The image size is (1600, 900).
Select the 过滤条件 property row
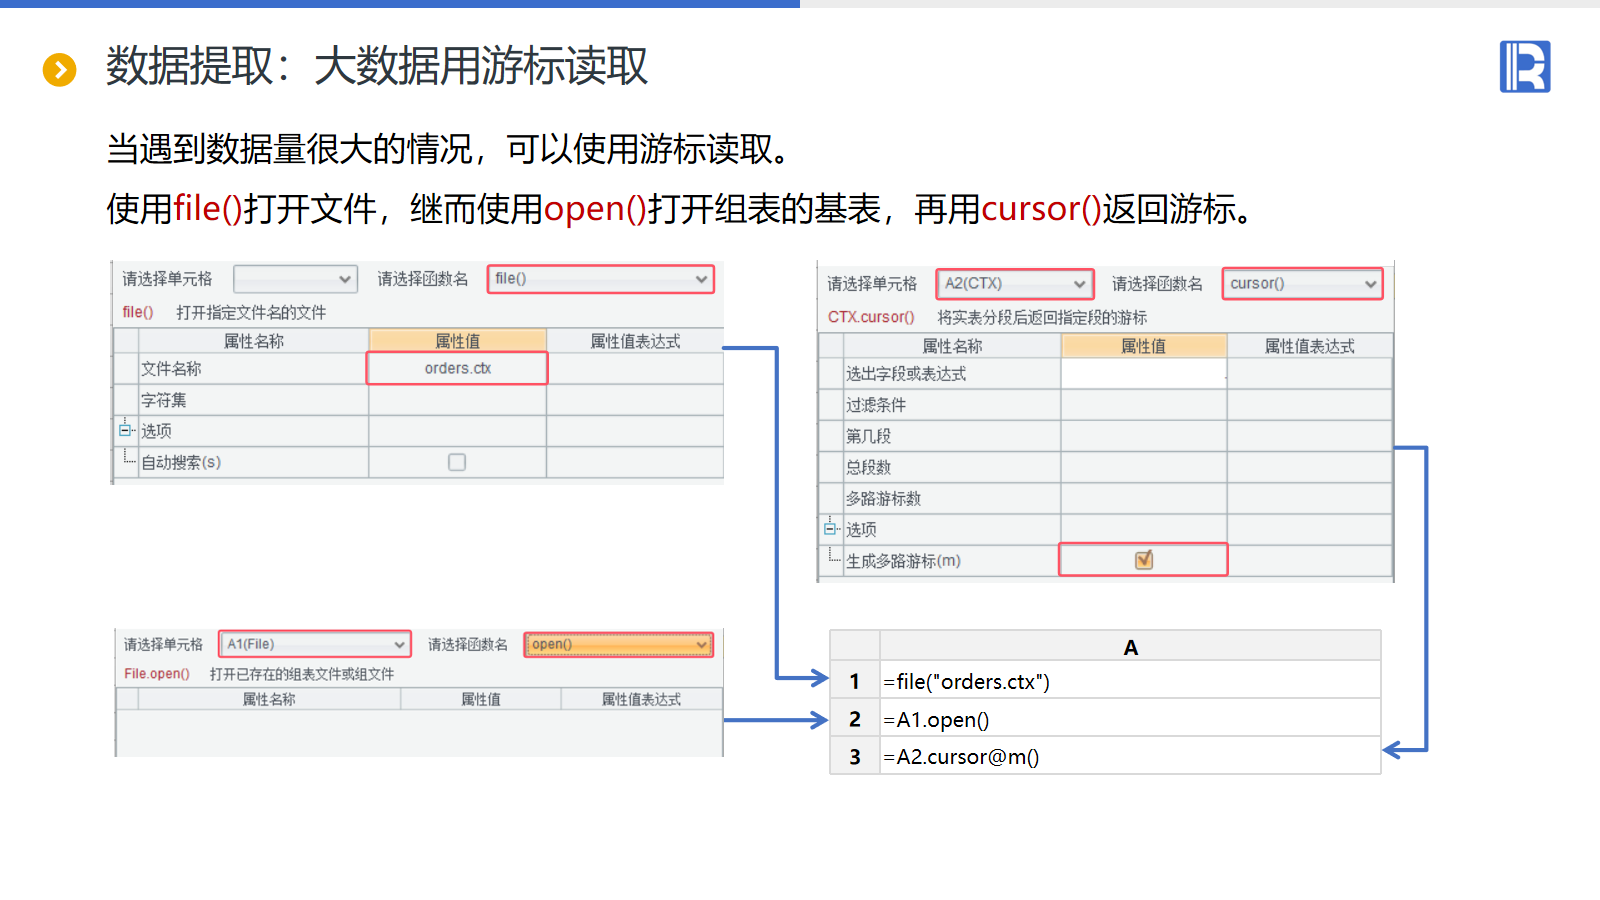[x=952, y=405]
